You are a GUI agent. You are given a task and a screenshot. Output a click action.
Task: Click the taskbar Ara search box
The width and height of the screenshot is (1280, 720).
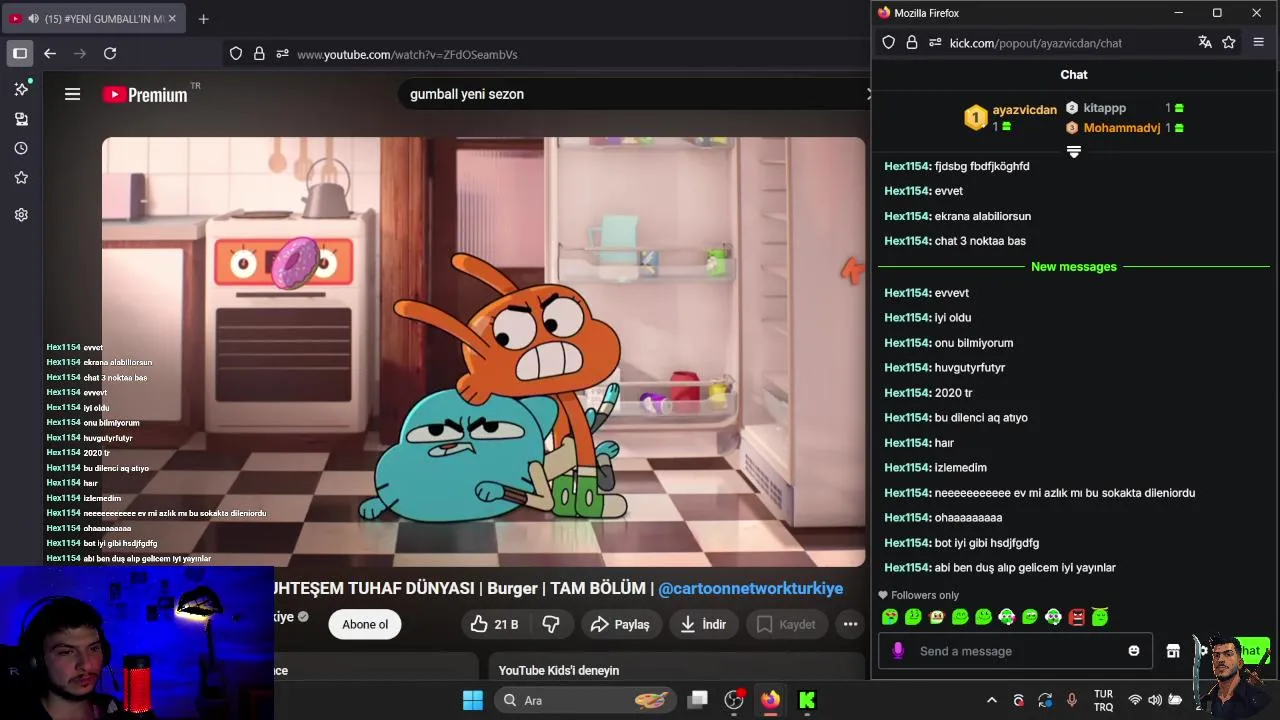pyautogui.click(x=585, y=700)
